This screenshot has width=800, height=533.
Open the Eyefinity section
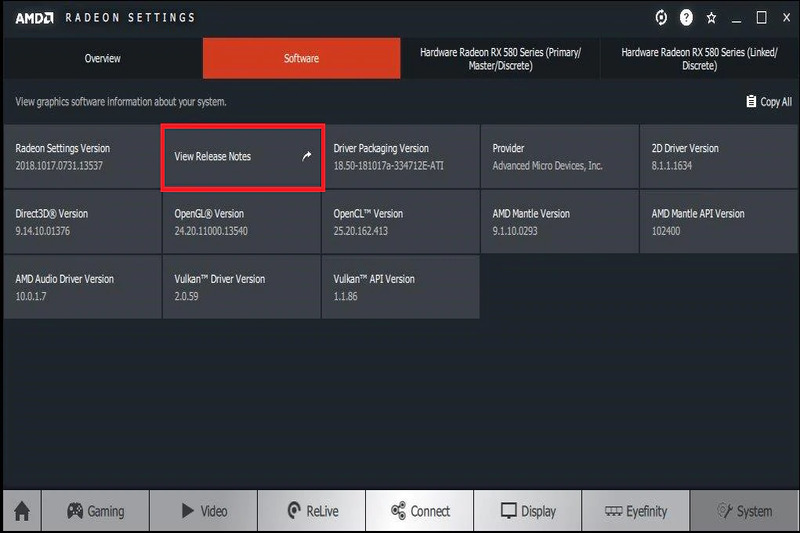click(636, 511)
